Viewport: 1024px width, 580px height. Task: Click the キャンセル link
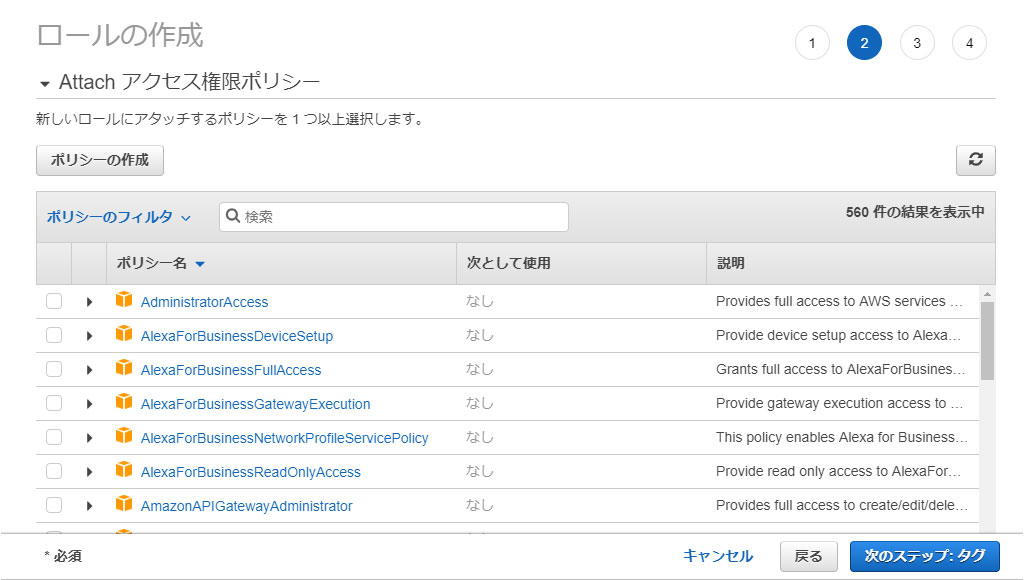718,556
